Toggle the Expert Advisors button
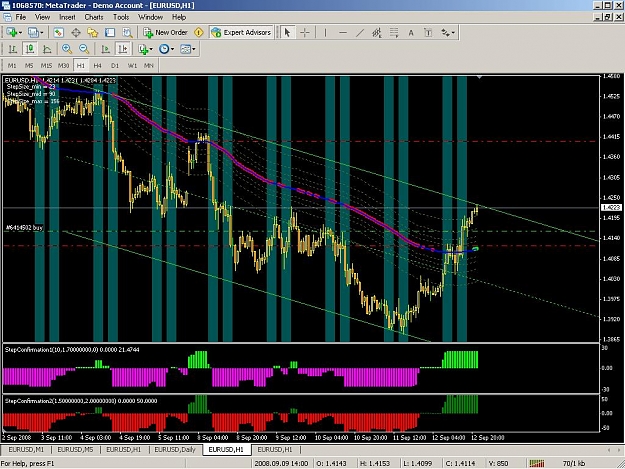The height and width of the screenshot is (469, 625). pyautogui.click(x=241, y=33)
